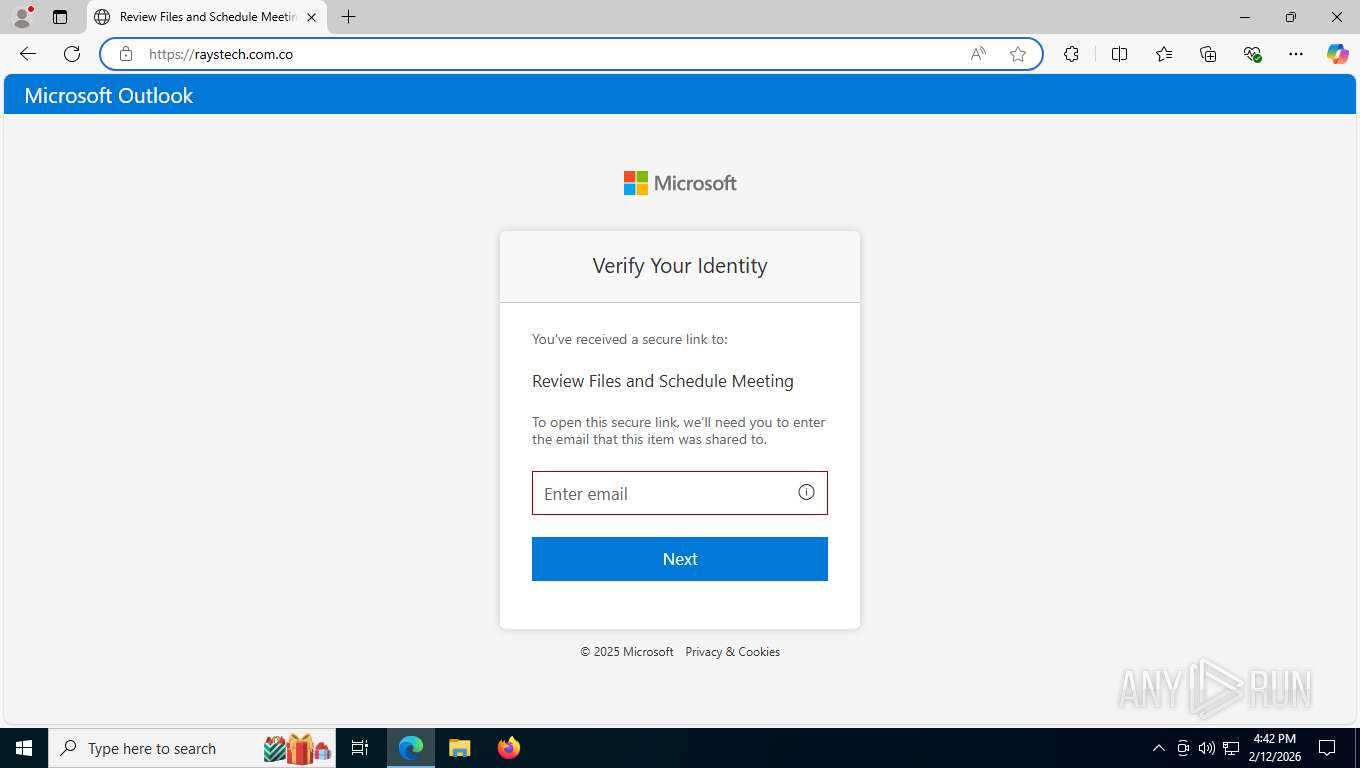Image resolution: width=1360 pixels, height=768 pixels.
Task: Minimize the Edge browser window
Action: tap(1245, 17)
